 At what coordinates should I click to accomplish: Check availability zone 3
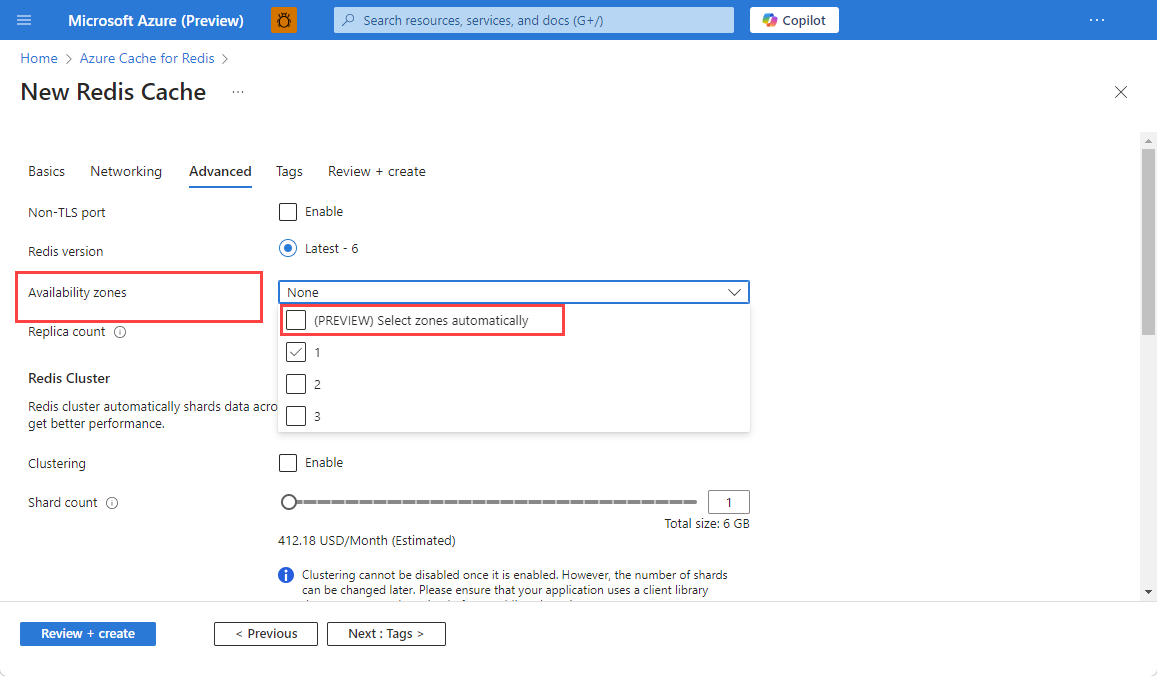coord(296,416)
